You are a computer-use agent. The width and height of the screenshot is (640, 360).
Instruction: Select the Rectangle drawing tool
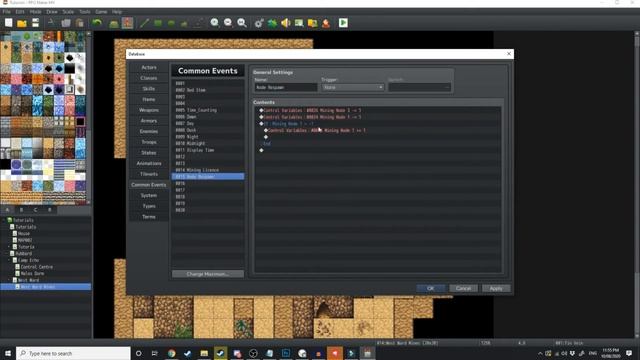pyautogui.click(x=158, y=23)
